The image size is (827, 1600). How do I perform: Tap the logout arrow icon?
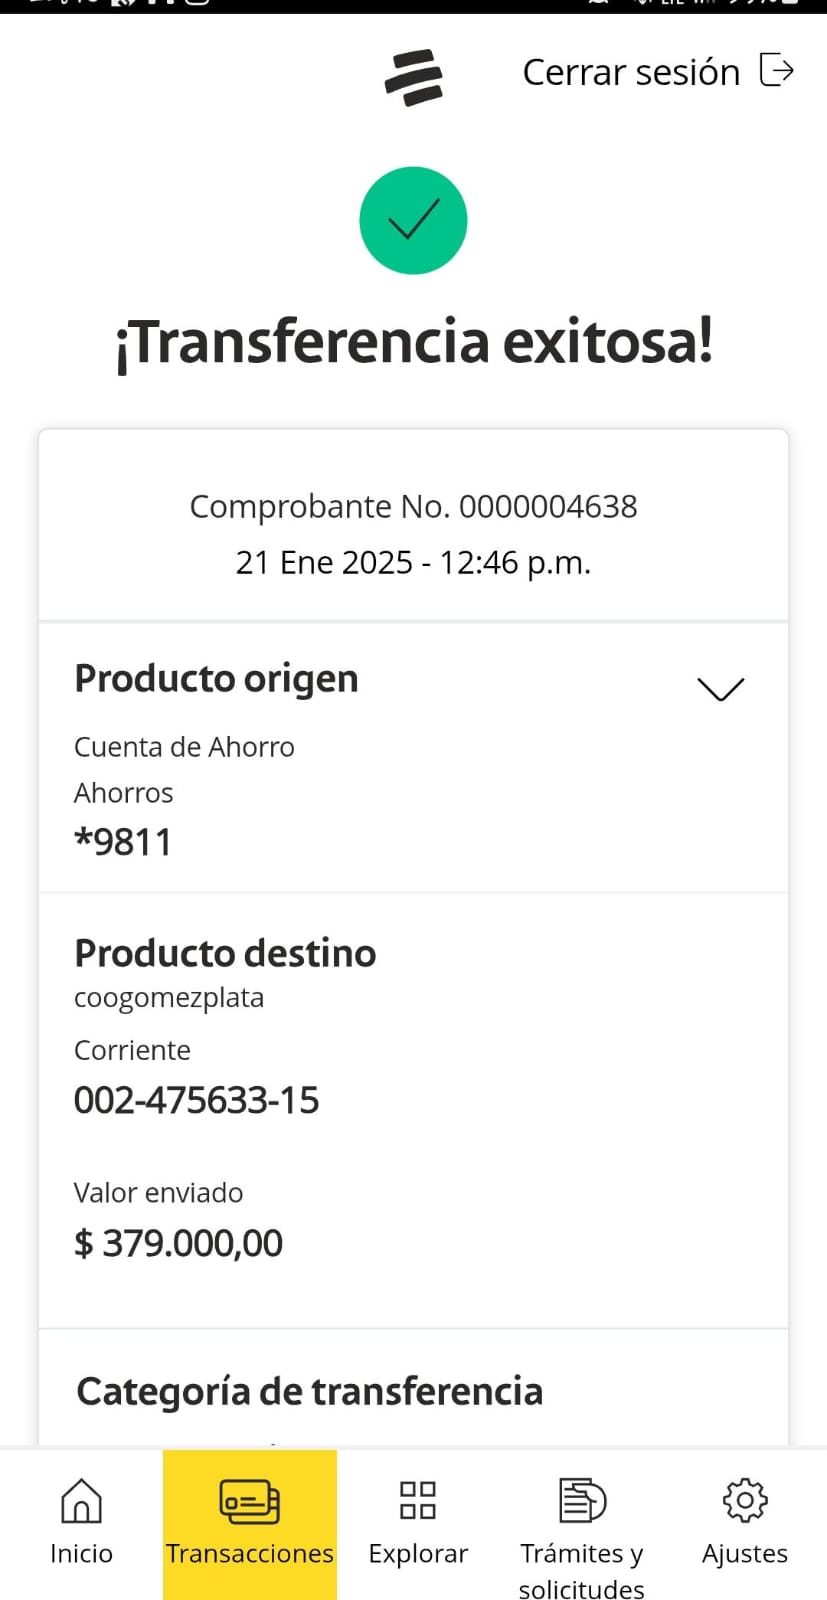[777, 71]
